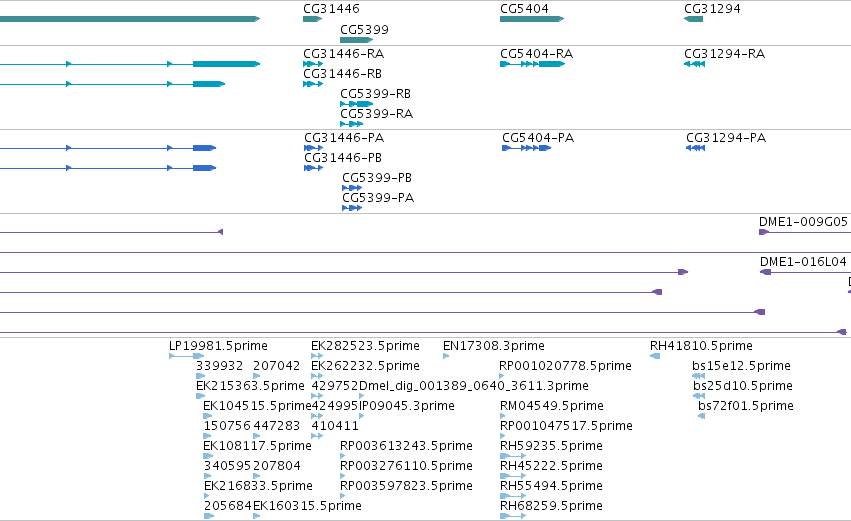Click feature 447283
Screen dimensions: 851x521
pos(257,436)
